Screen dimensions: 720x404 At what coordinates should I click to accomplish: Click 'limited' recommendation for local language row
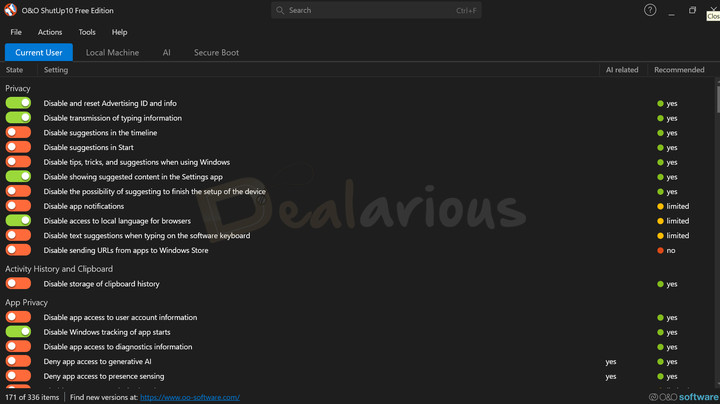click(673, 221)
